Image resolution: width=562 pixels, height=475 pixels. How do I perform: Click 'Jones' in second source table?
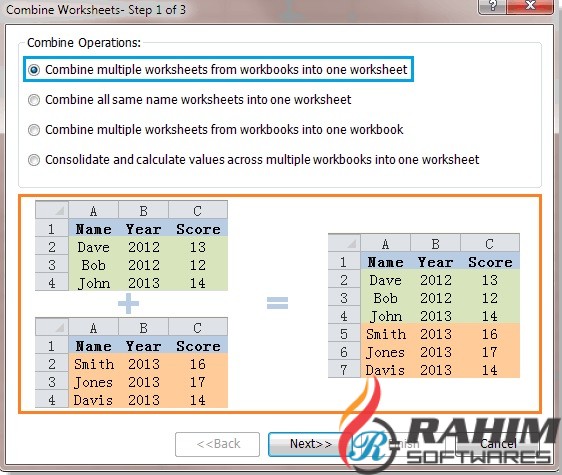click(93, 382)
